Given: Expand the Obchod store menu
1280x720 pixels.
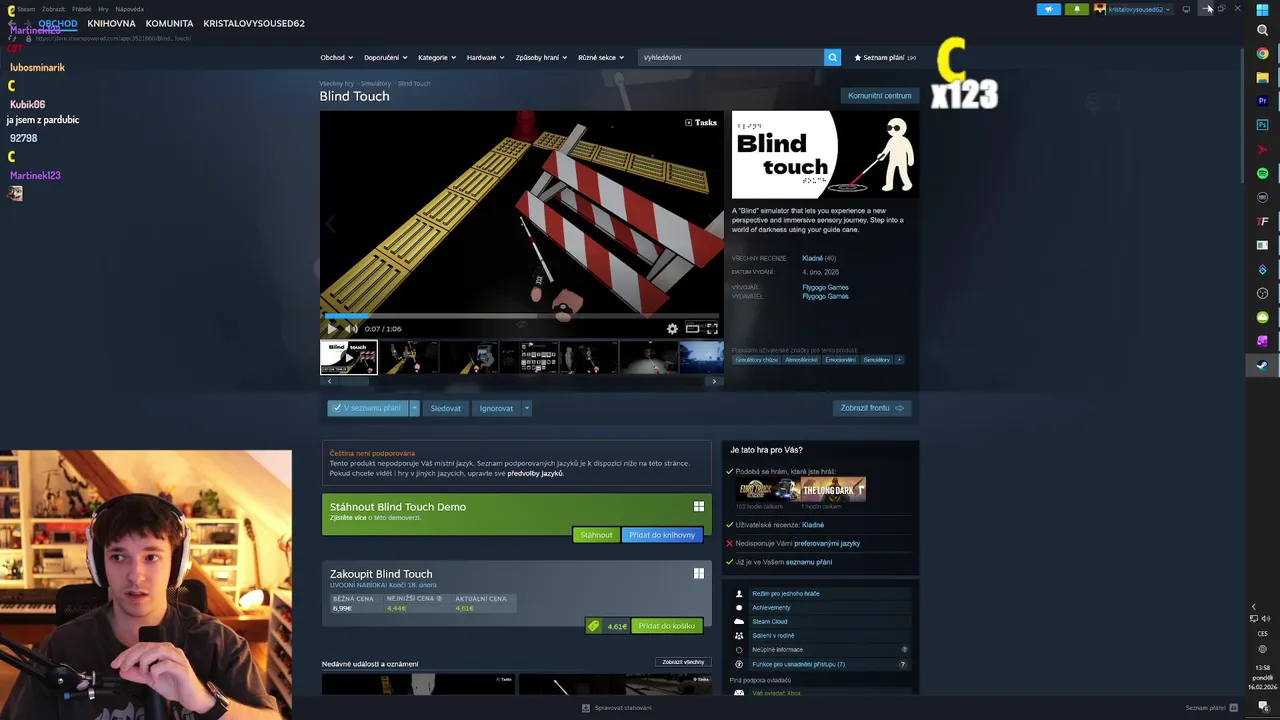Looking at the screenshot, I should 336,57.
